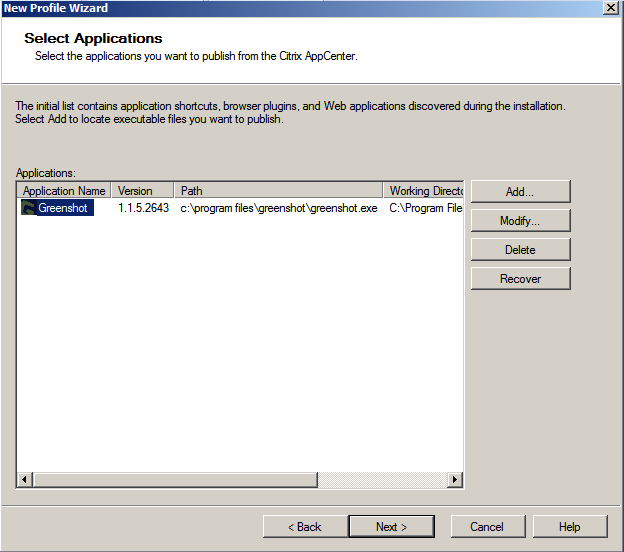Select the Greenshot application name entry
The image size is (624, 552).
(x=65, y=209)
